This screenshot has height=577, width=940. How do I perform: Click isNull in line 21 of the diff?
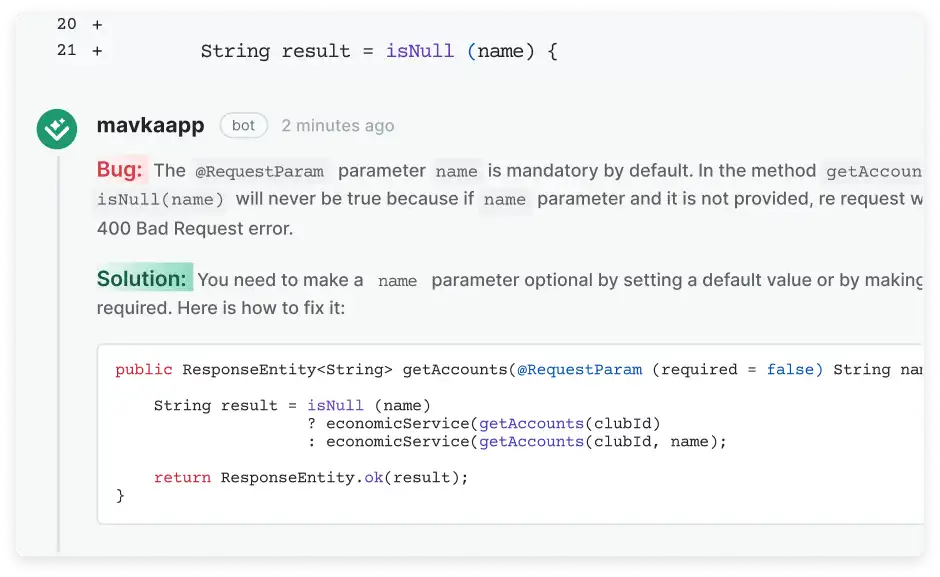(420, 51)
